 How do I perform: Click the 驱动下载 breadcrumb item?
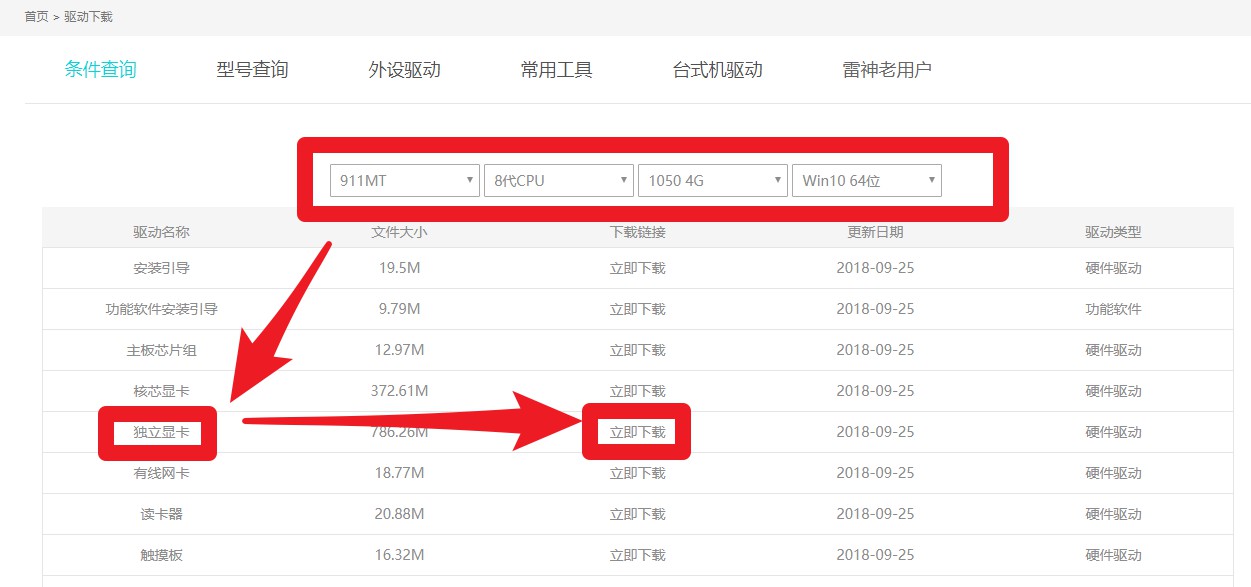pyautogui.click(x=88, y=17)
